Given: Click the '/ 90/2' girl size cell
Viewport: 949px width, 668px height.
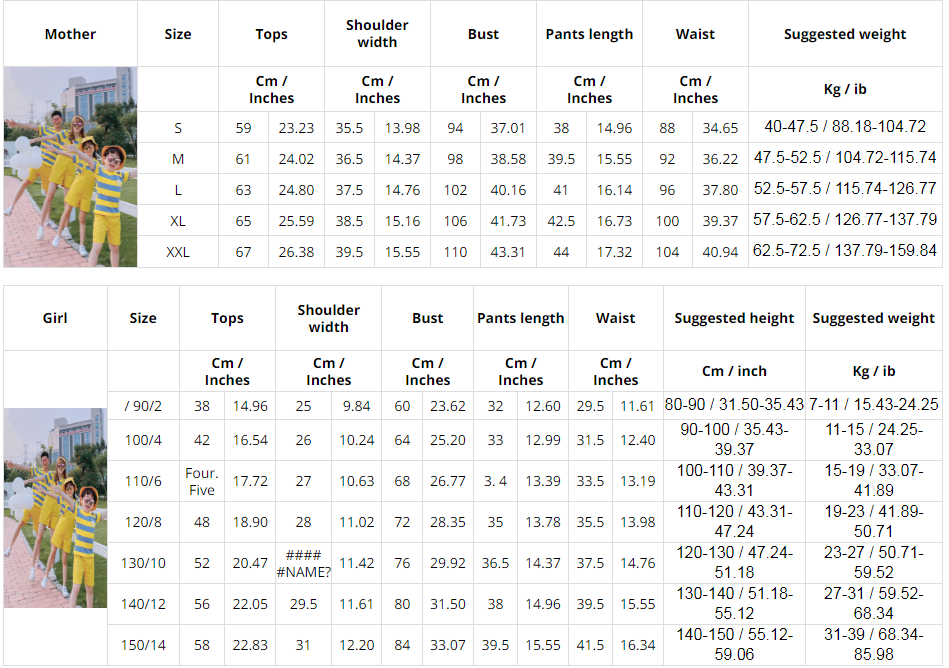Looking at the screenshot, I should click(143, 405).
